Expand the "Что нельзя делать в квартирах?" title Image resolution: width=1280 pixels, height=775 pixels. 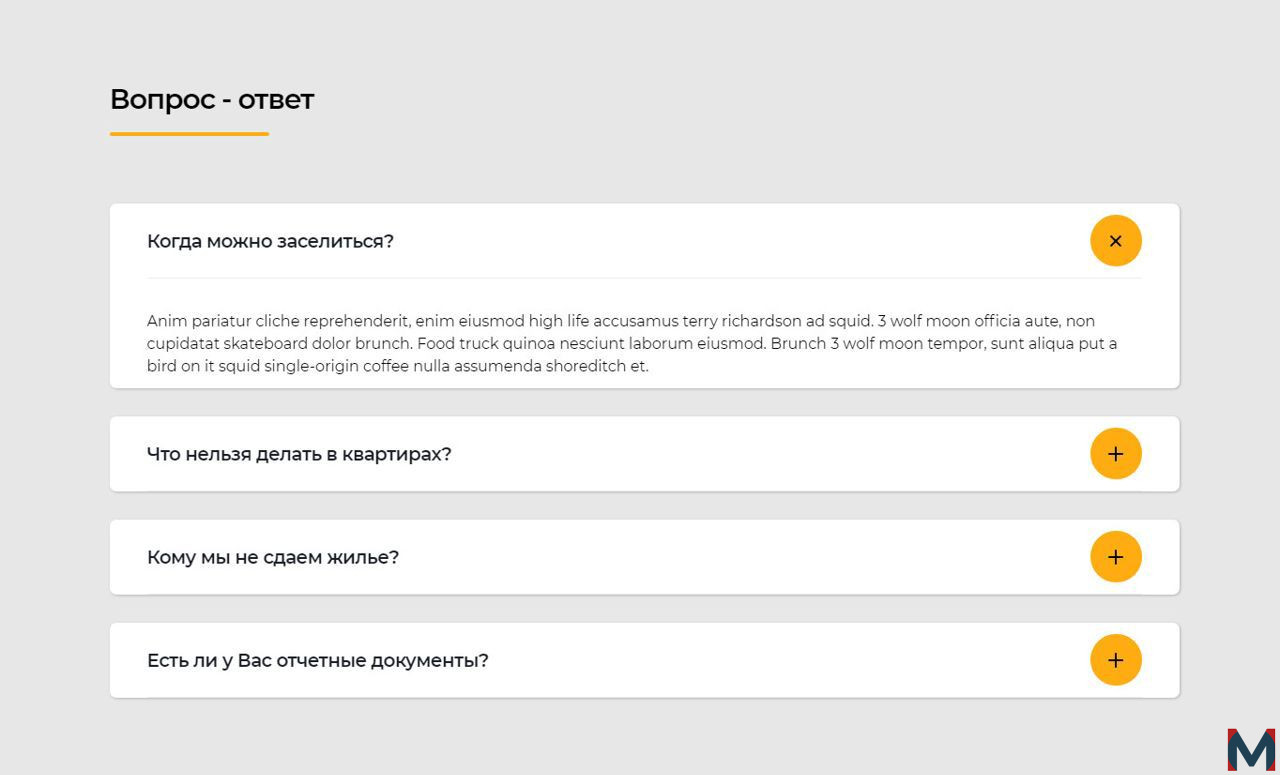tap(299, 454)
